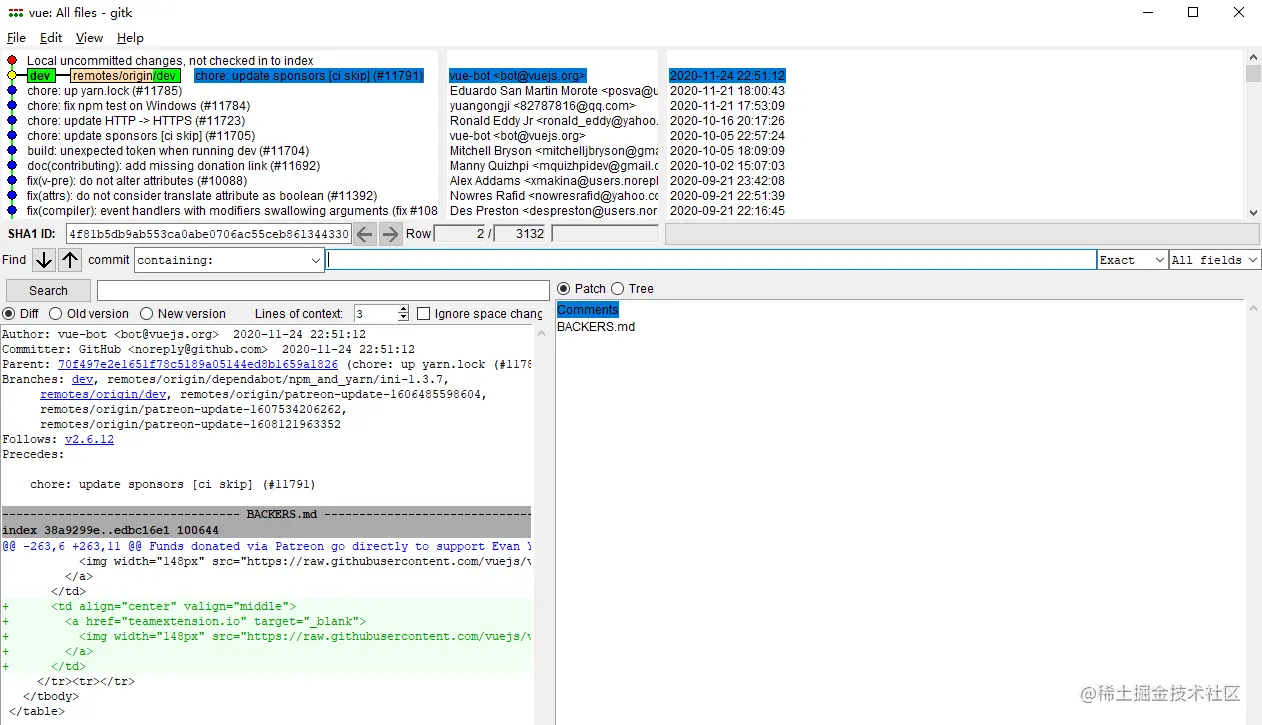The image size is (1262, 725).
Task: Click the green dev branch label
Action: [x=40, y=76]
